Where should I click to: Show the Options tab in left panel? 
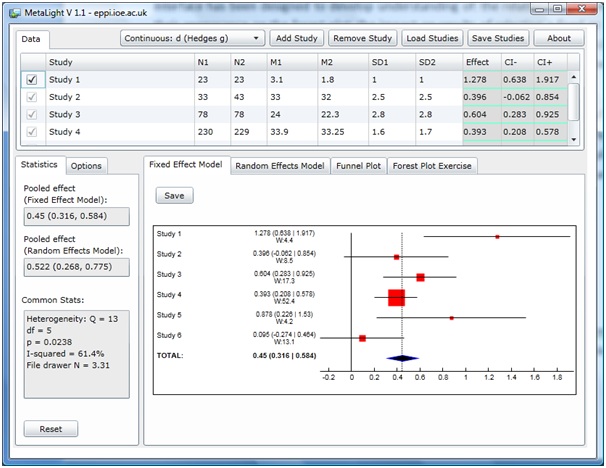[x=86, y=166]
